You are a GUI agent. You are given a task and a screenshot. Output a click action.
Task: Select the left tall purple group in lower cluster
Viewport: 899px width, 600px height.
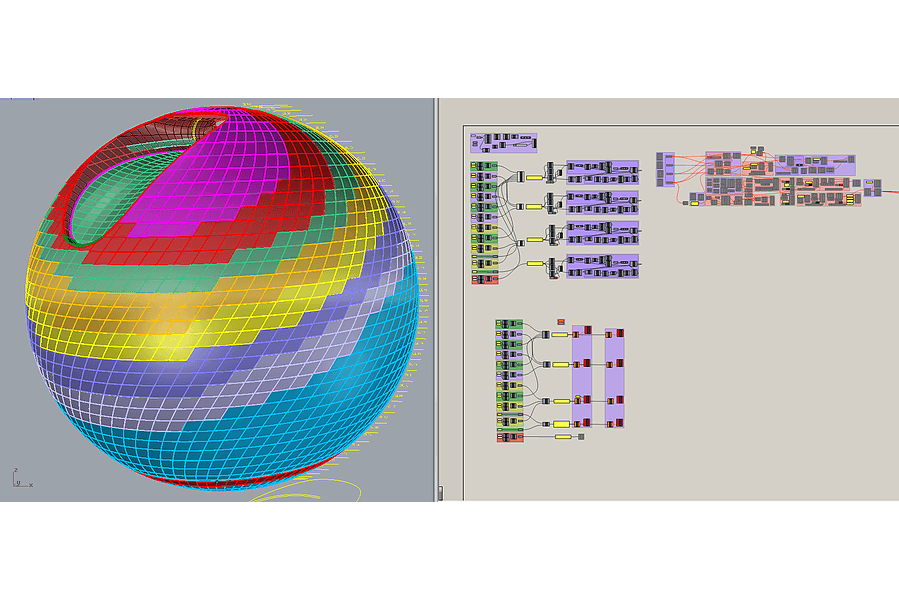tap(582, 380)
